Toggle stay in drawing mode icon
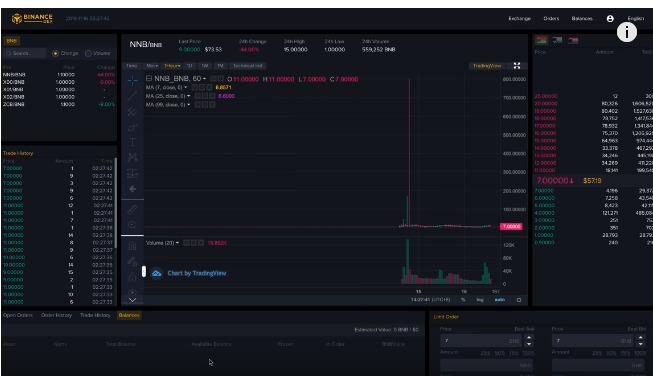Viewport: 653px width, 376px height. click(x=132, y=261)
